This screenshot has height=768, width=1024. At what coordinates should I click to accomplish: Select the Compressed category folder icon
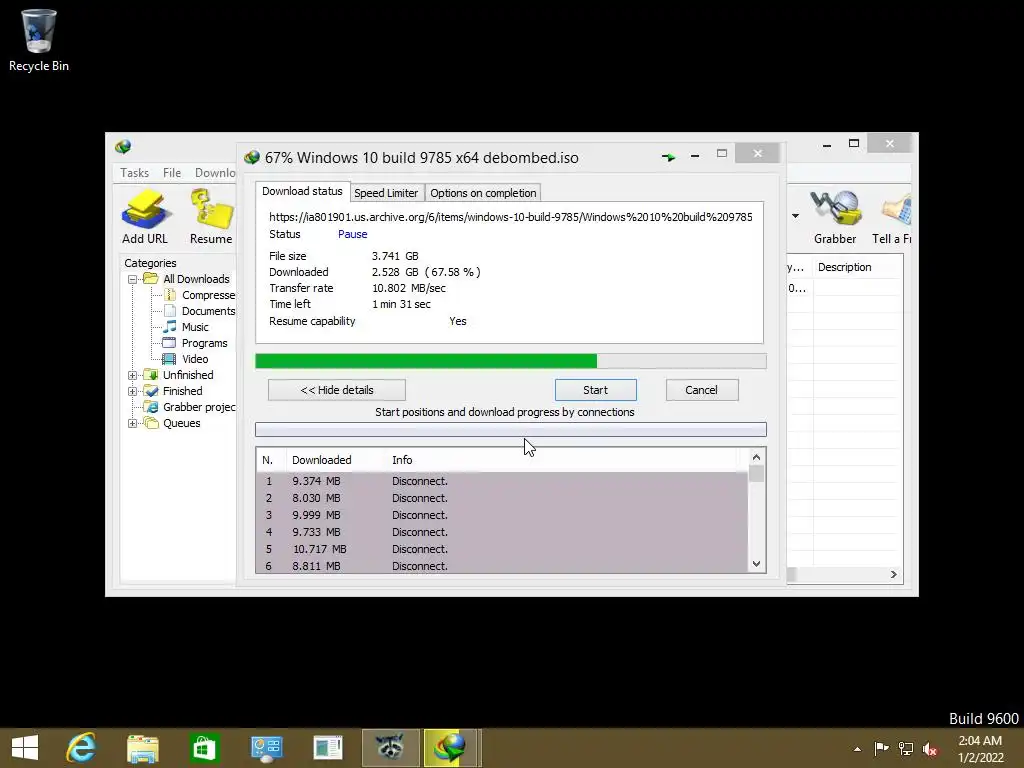(170, 295)
